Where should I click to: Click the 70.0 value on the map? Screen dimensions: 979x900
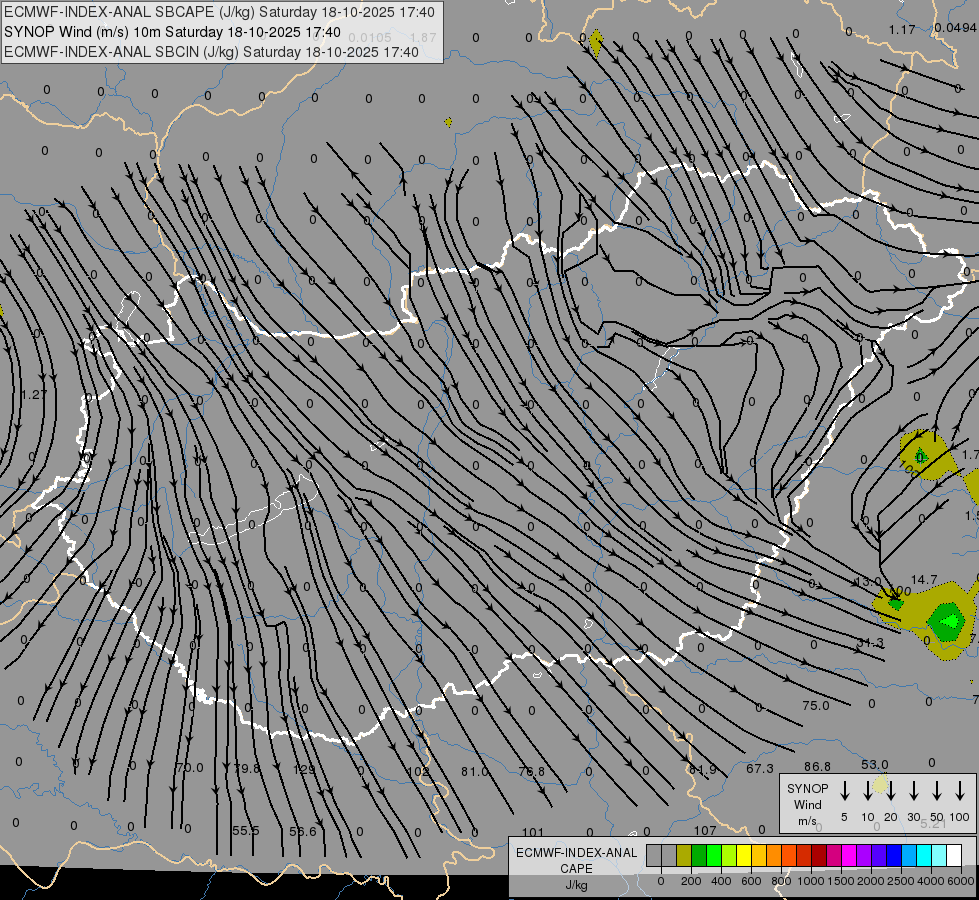pyautogui.click(x=190, y=768)
